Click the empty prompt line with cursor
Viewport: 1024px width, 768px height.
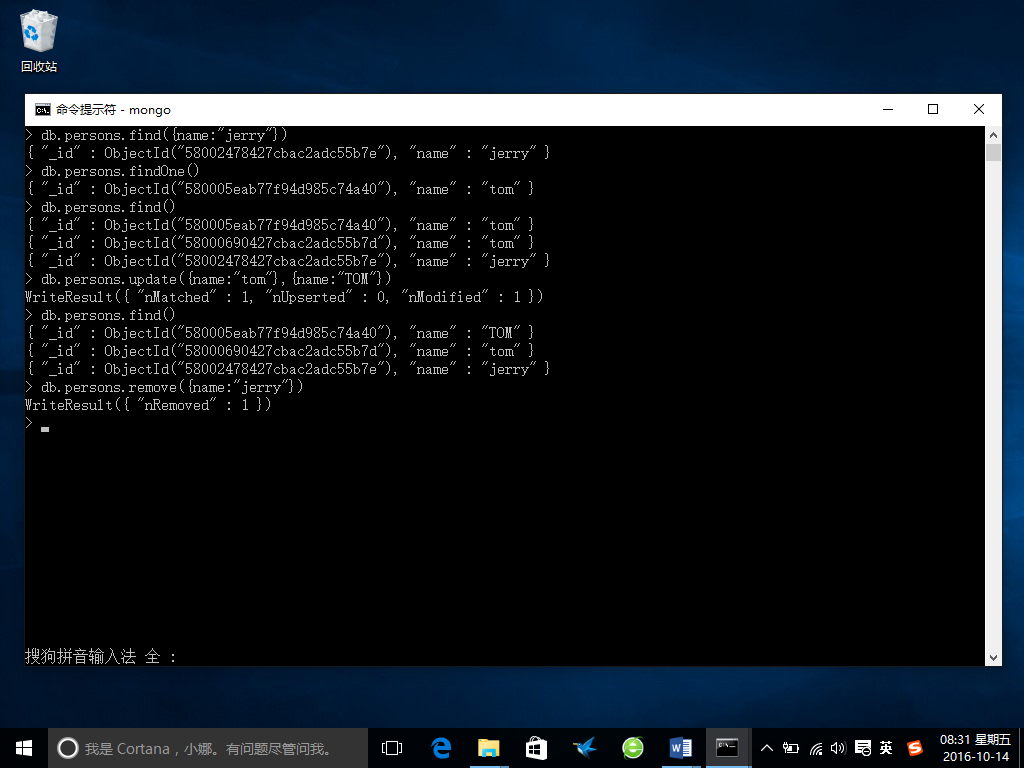click(x=37, y=424)
